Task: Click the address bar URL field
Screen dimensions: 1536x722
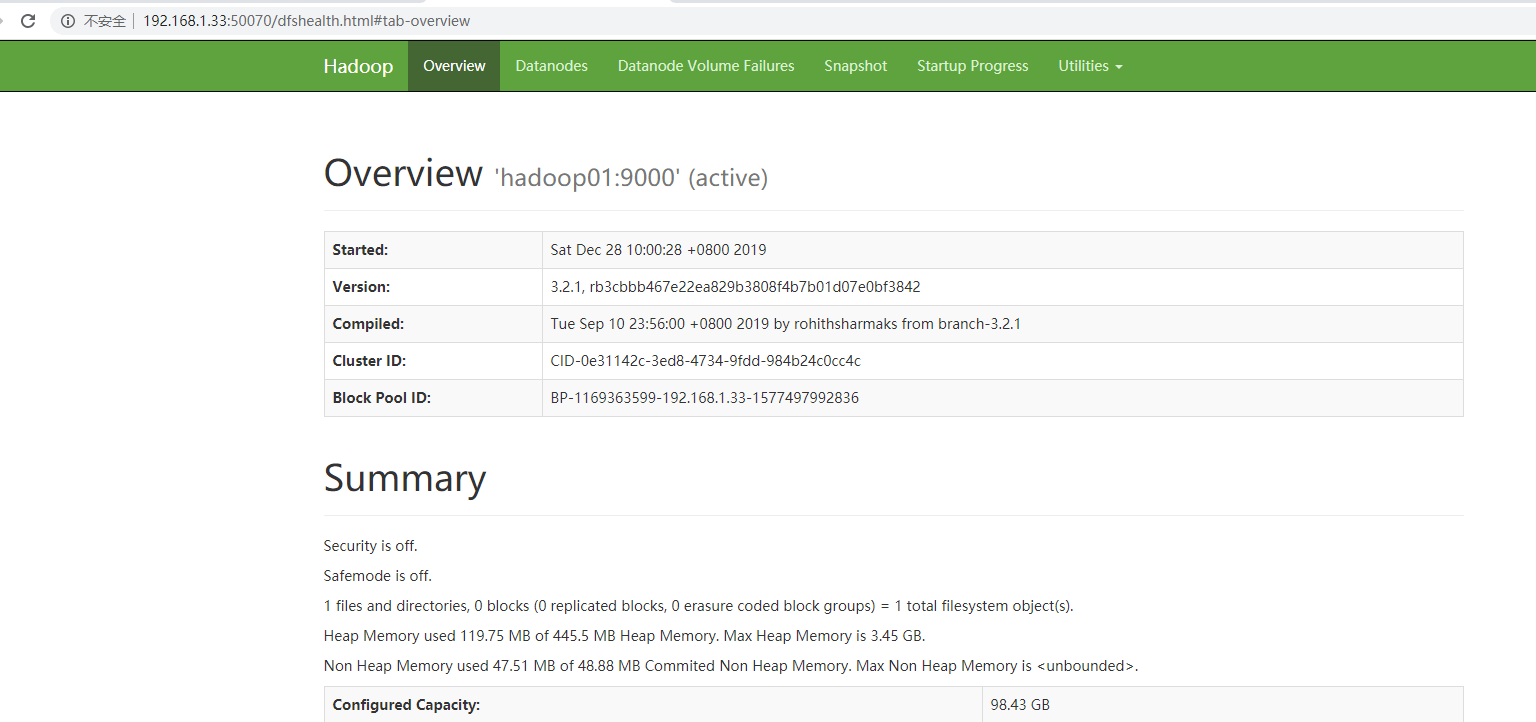Action: pyautogui.click(x=306, y=21)
